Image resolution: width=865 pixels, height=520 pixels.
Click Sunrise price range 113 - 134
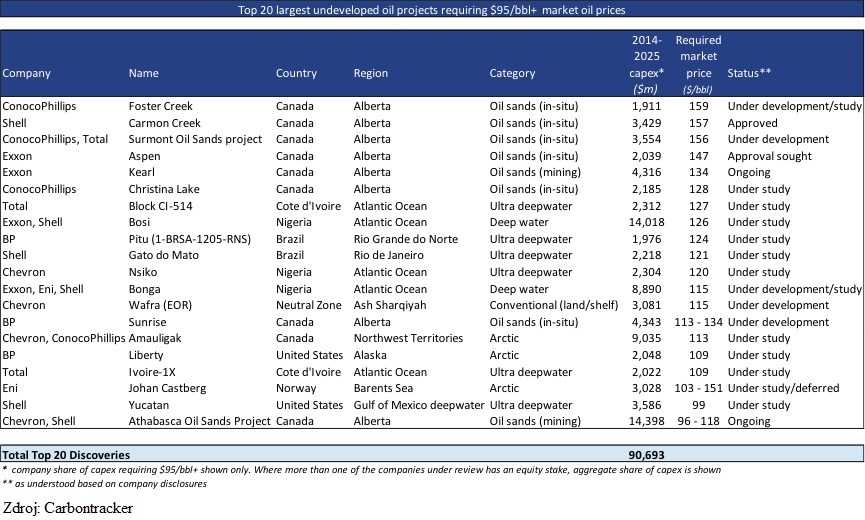coord(698,322)
